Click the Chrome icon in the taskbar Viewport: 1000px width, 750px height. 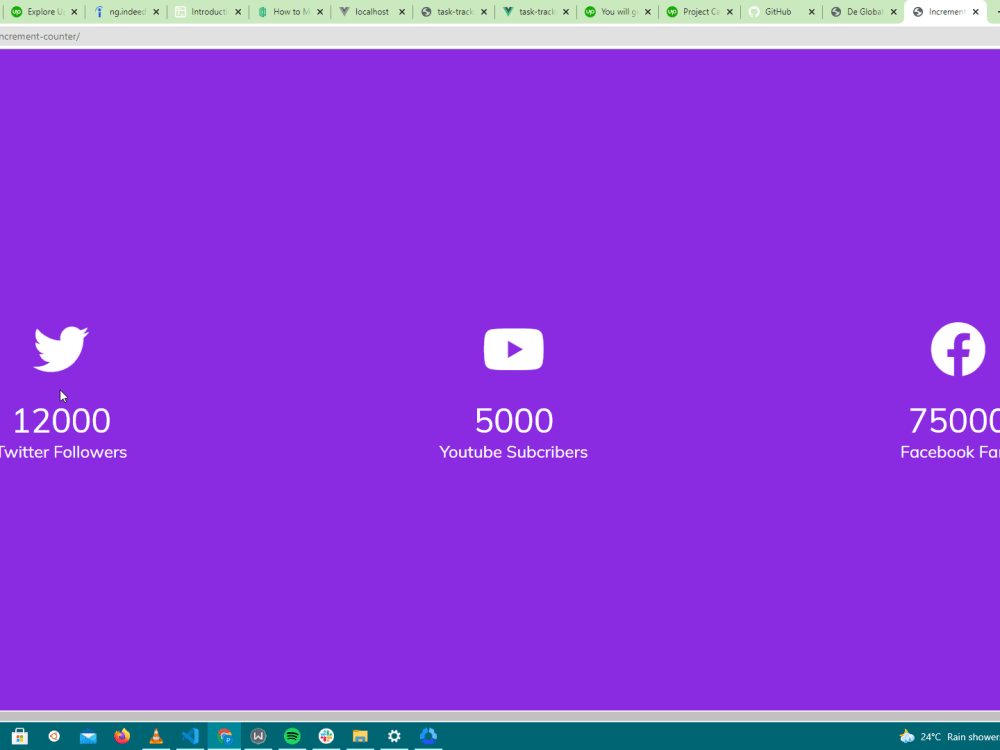click(x=224, y=736)
